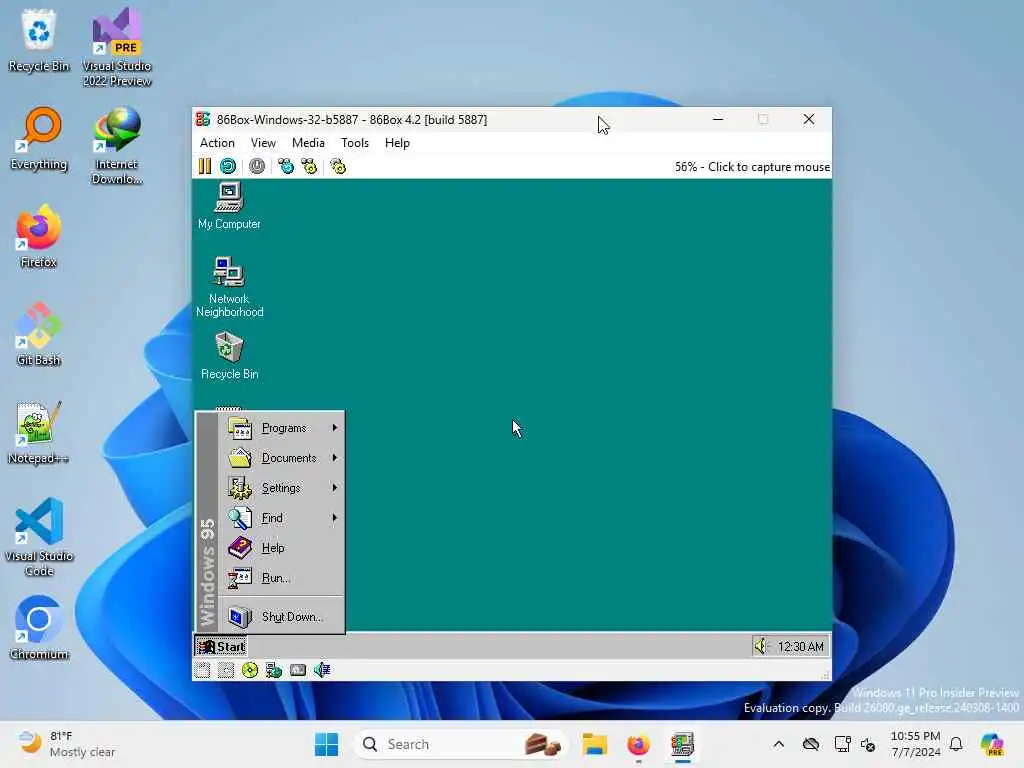1024x768 pixels.
Task: Select the Git Bash desktop shortcut
Action: tap(39, 334)
